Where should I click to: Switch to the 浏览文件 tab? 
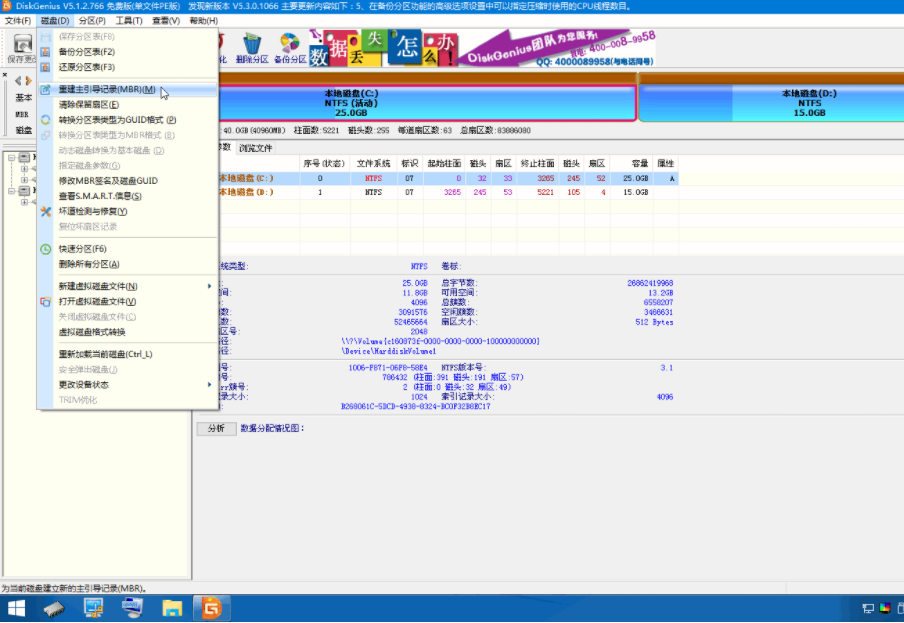255,148
